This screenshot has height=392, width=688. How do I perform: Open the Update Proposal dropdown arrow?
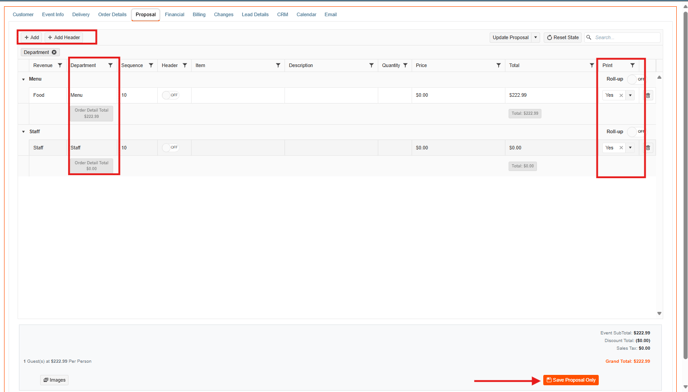tap(535, 37)
